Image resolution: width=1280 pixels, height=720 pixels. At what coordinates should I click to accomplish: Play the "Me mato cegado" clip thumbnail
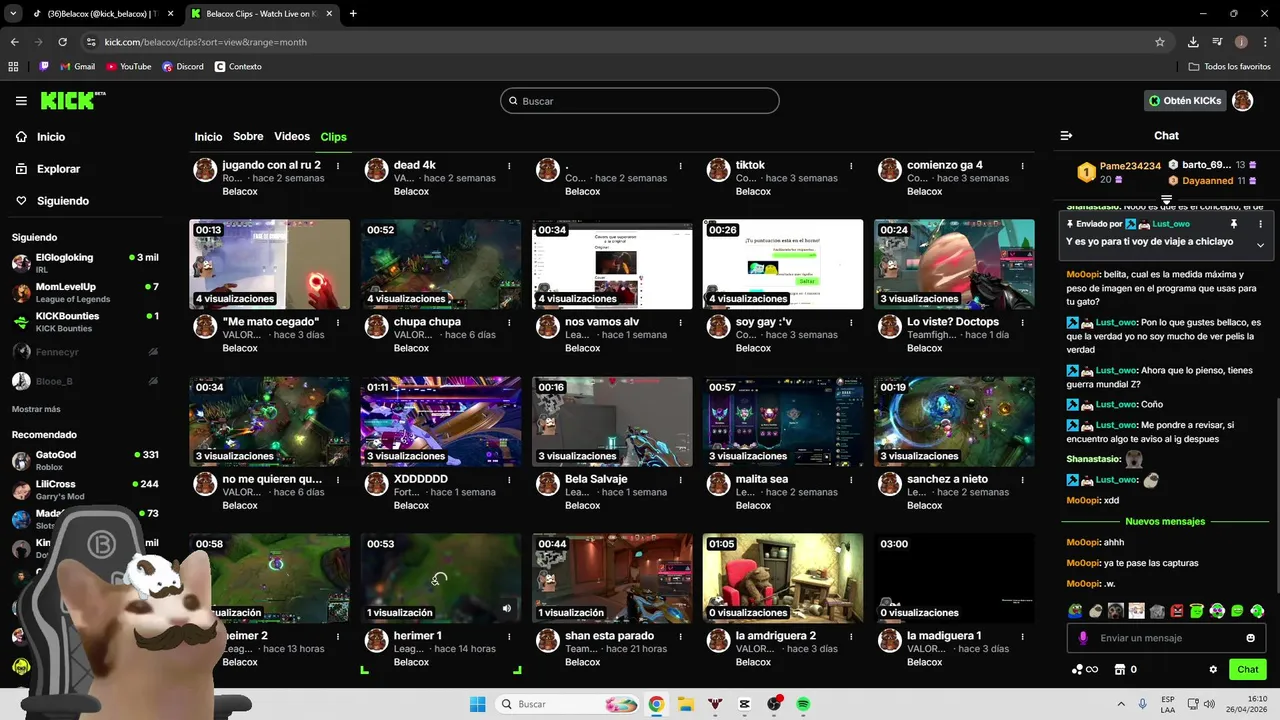point(270,264)
